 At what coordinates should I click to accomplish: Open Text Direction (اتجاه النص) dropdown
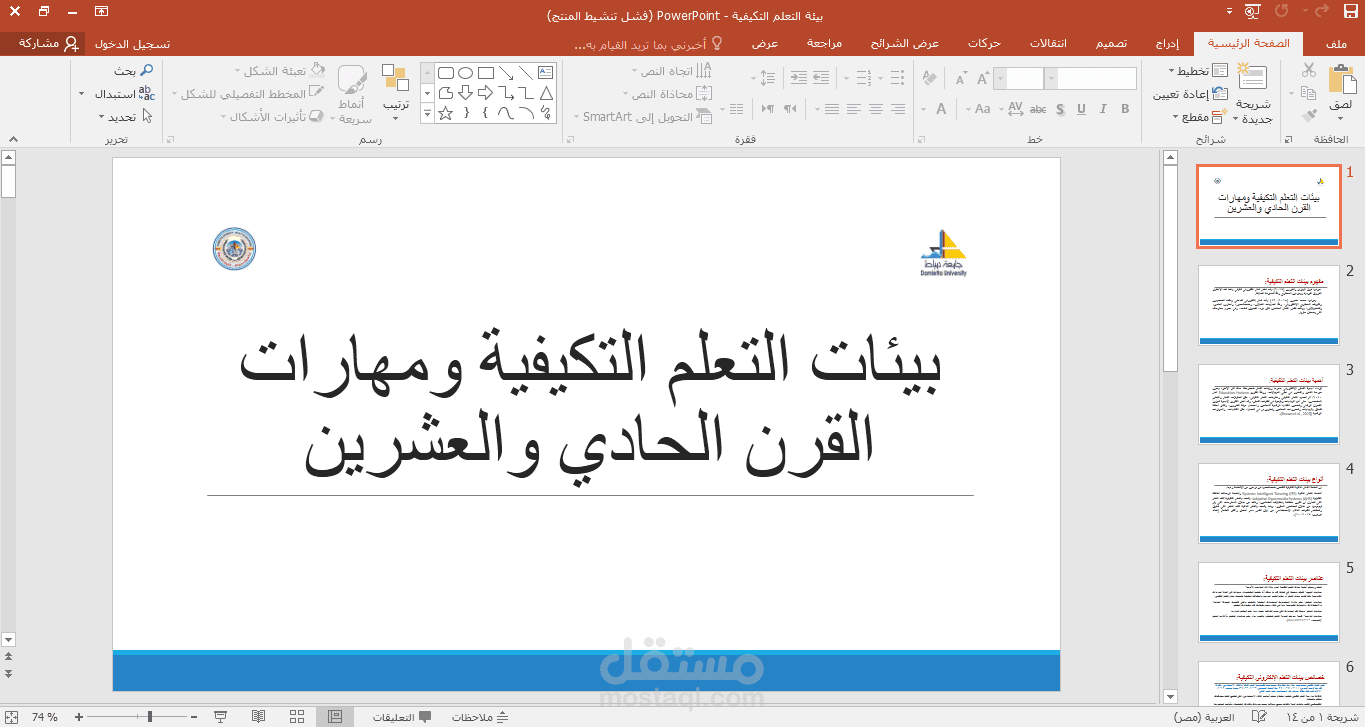click(672, 71)
